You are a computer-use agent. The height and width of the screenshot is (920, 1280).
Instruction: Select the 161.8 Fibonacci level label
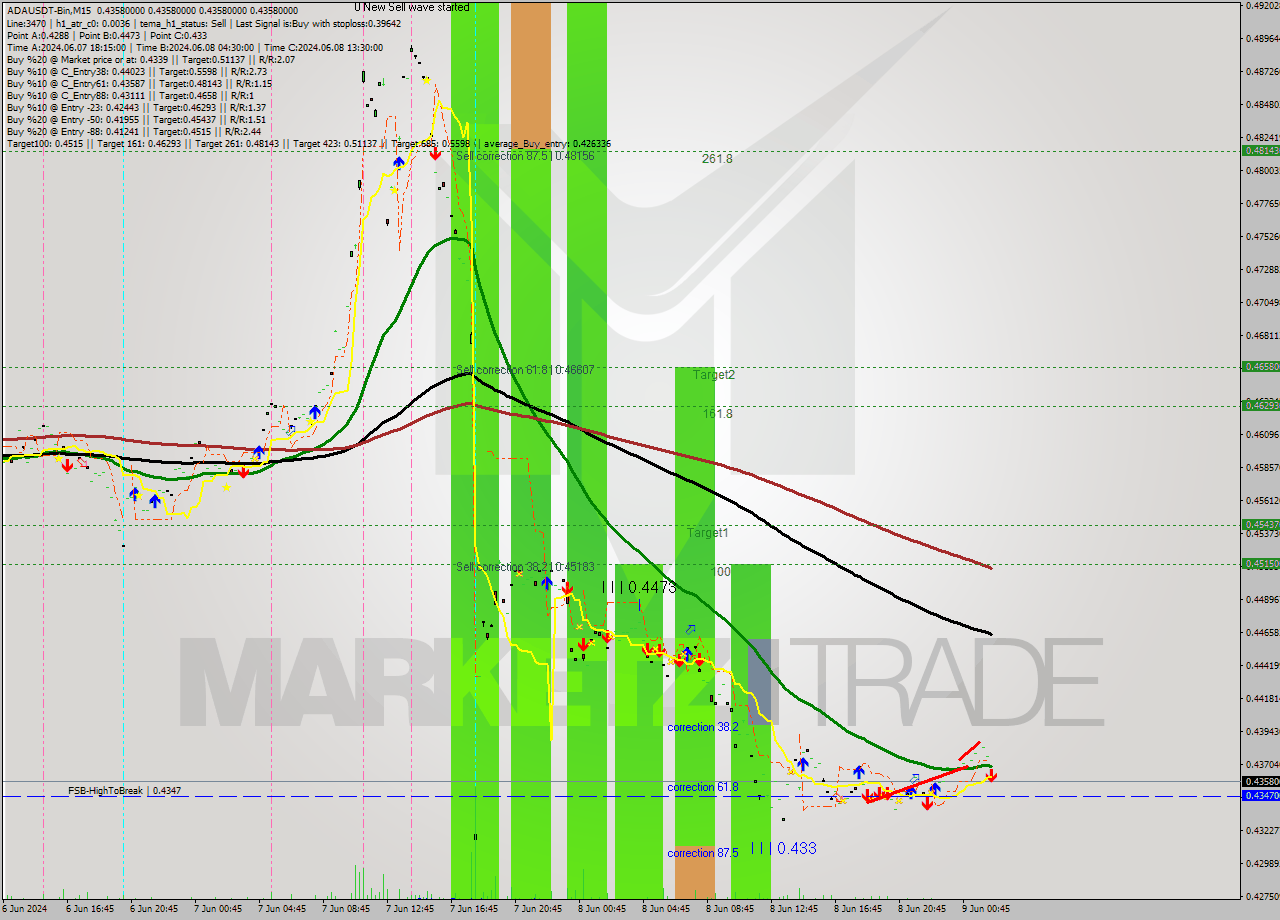[717, 413]
